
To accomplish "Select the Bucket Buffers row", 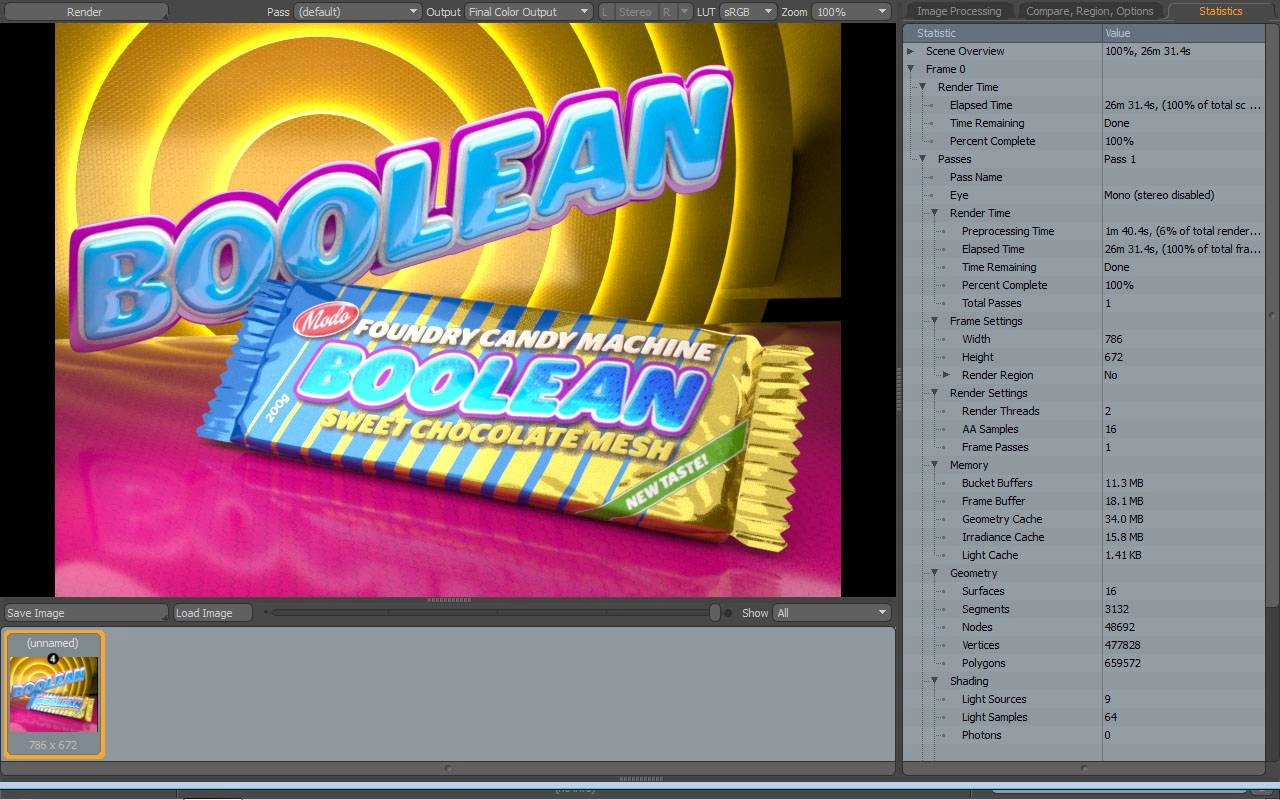I will pyautogui.click(x=1084, y=483).
